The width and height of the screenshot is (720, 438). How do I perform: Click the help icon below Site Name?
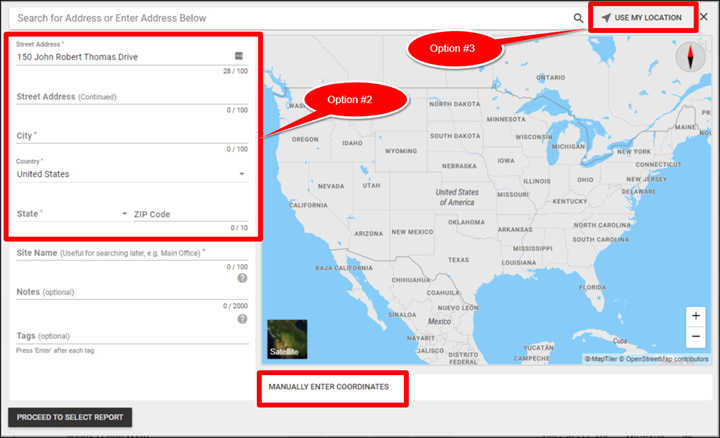click(x=242, y=278)
